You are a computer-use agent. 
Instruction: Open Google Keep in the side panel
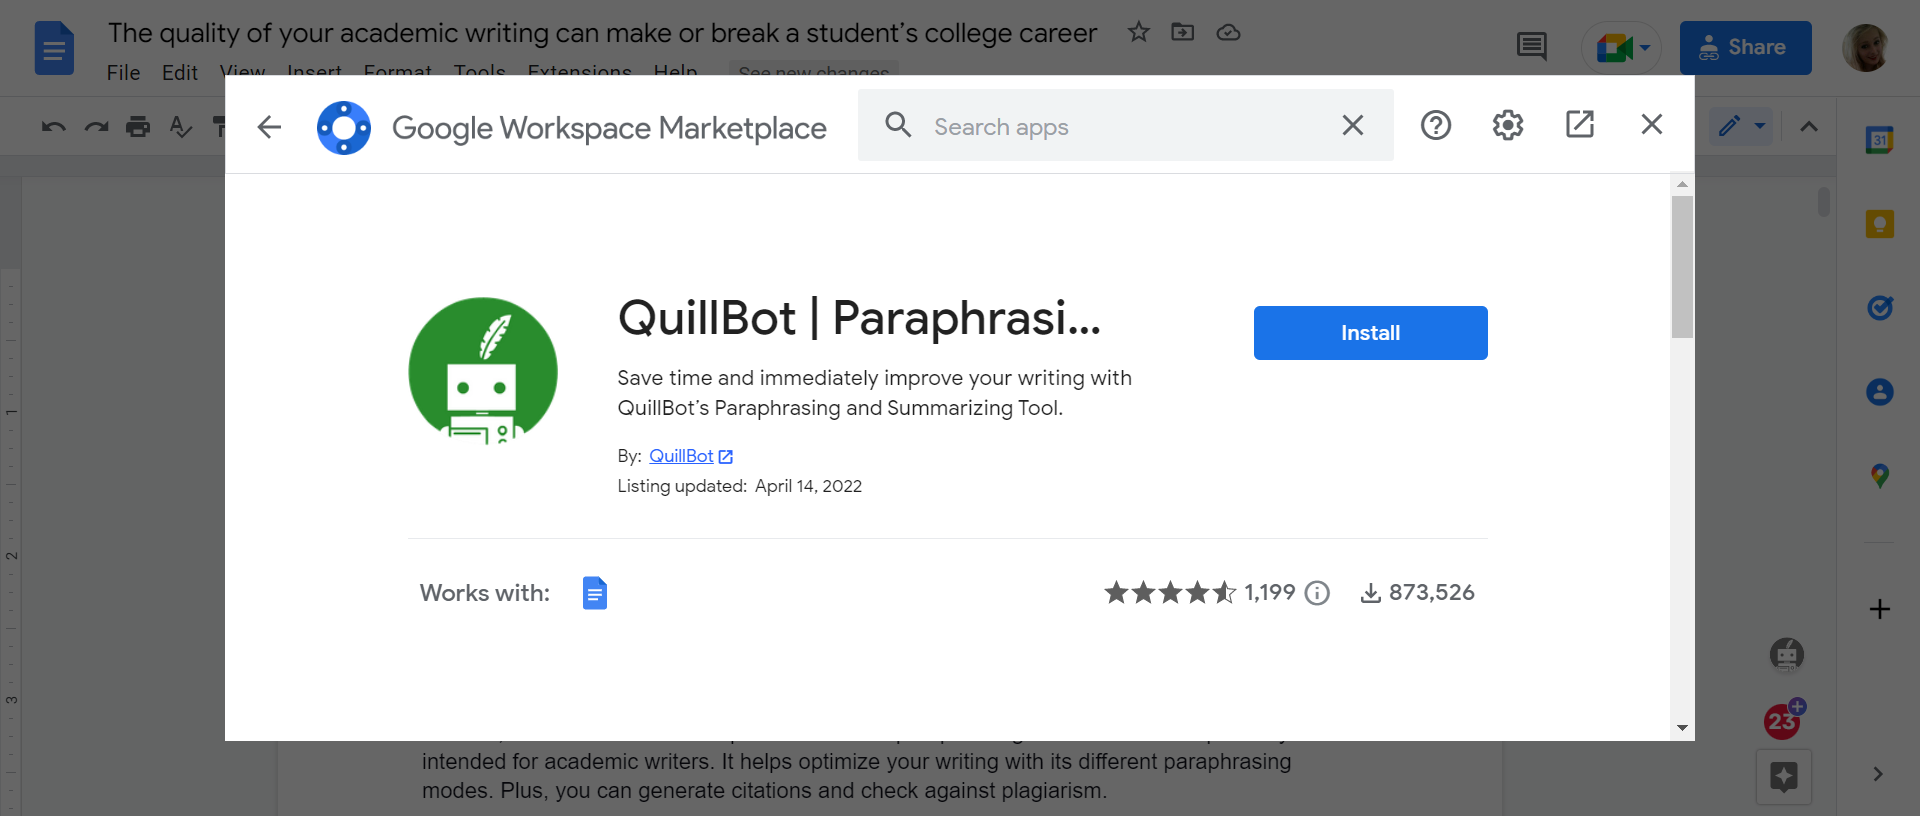click(x=1880, y=223)
